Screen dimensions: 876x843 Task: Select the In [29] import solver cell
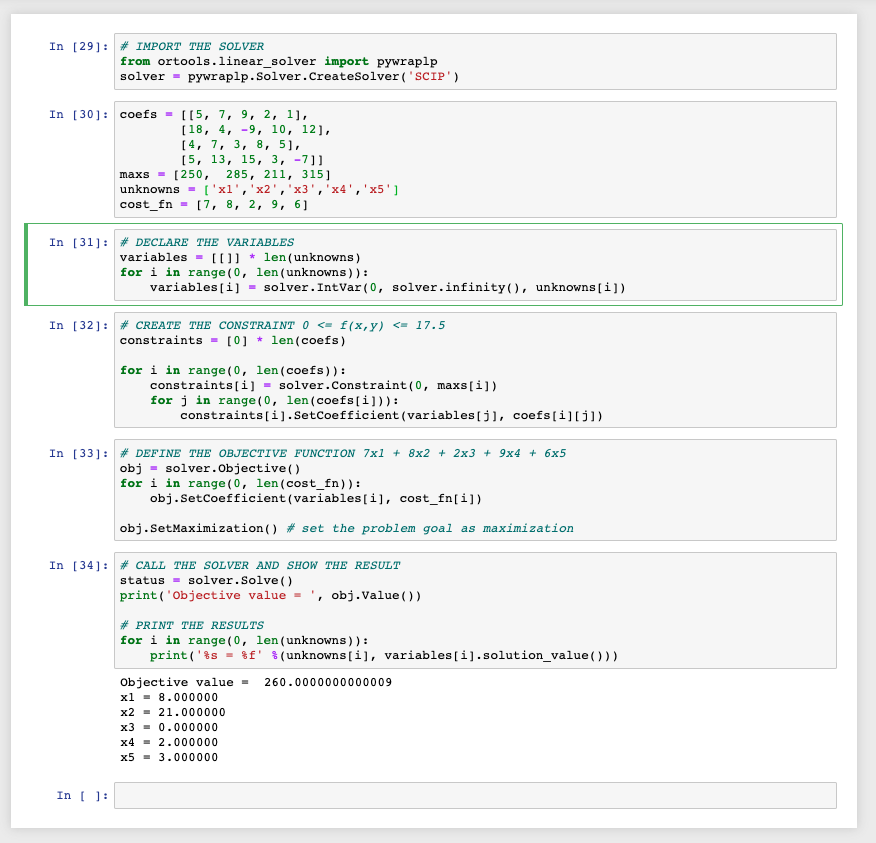(475, 61)
